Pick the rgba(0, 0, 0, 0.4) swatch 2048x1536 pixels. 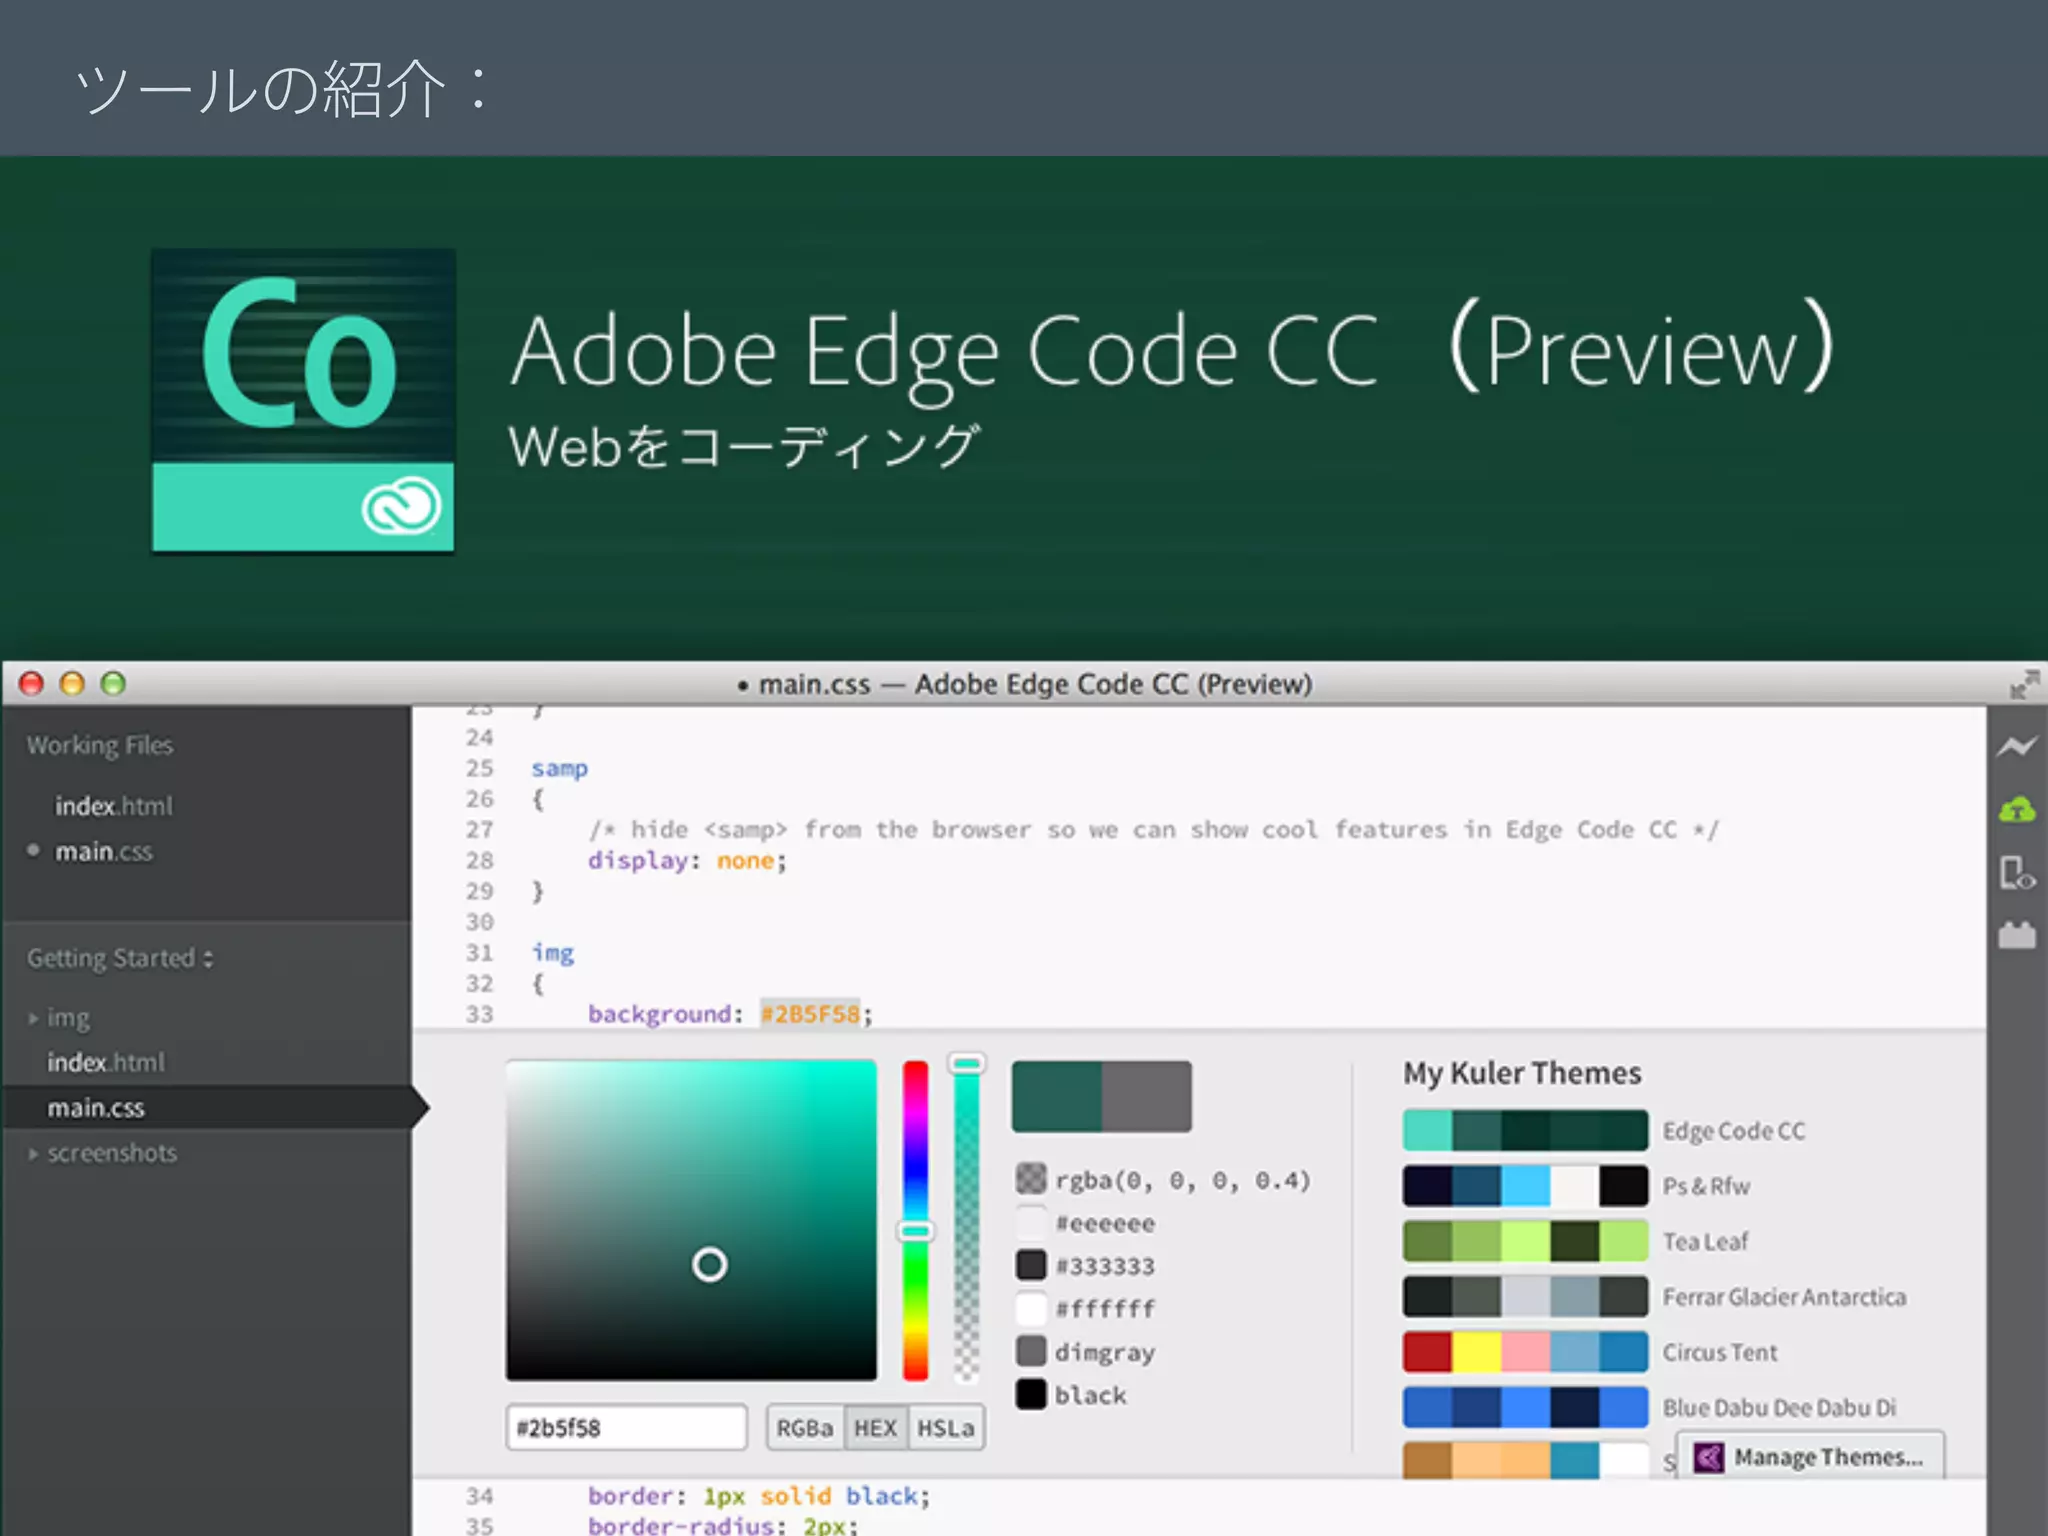[x=1031, y=1179]
